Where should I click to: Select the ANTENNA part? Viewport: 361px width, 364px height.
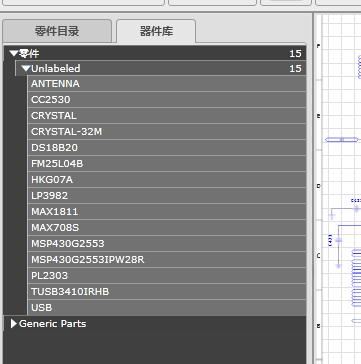[167, 83]
